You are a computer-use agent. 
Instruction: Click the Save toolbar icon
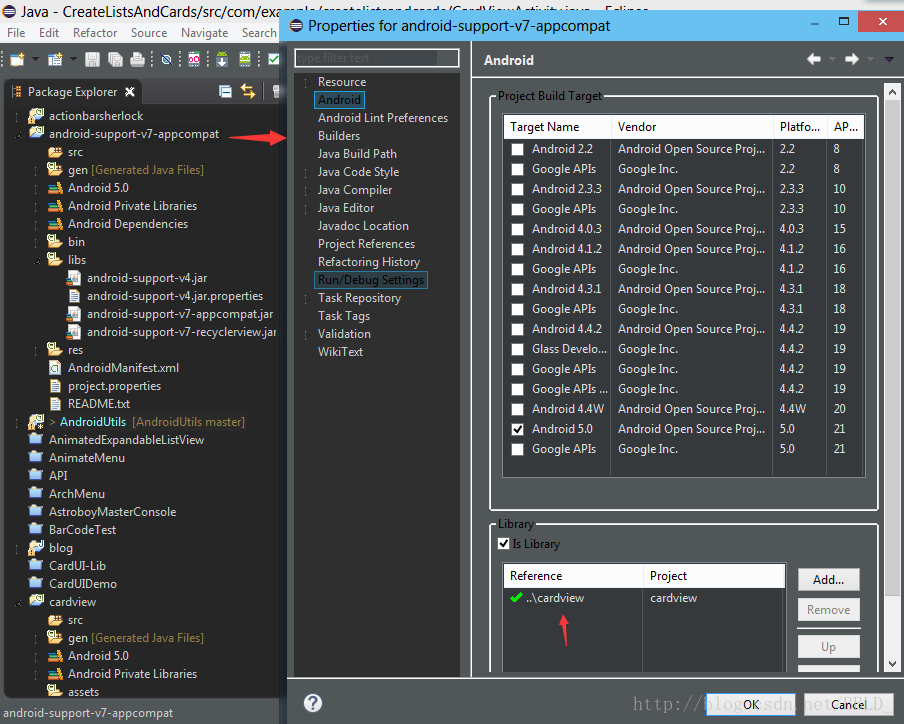[92, 59]
